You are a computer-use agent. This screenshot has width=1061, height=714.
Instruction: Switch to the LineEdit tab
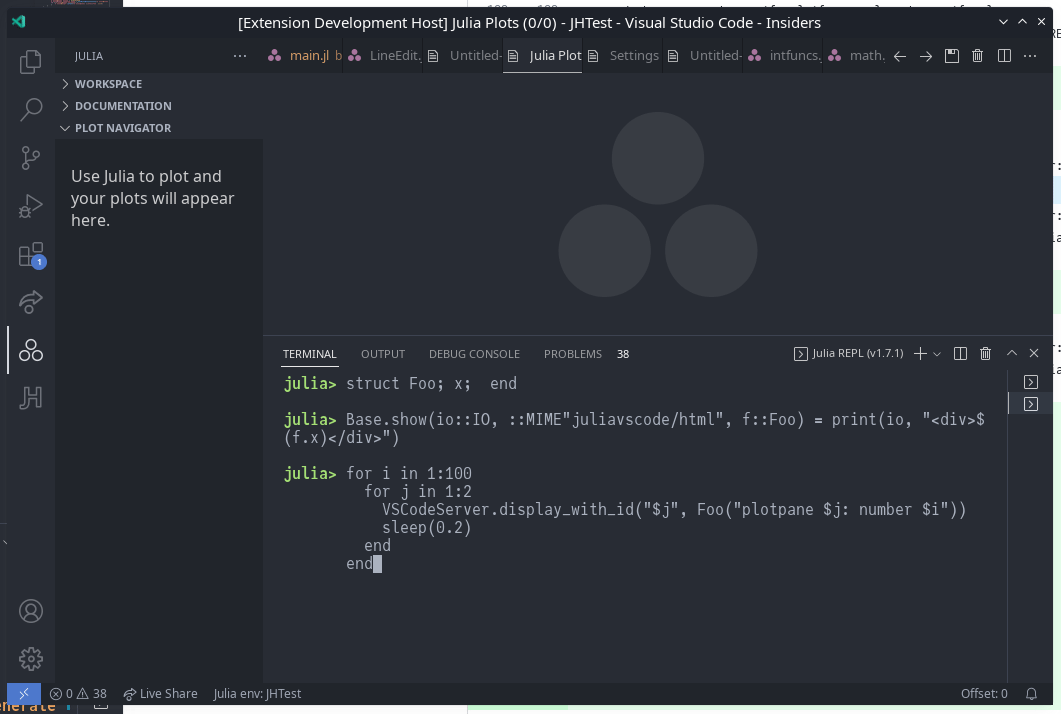click(384, 56)
